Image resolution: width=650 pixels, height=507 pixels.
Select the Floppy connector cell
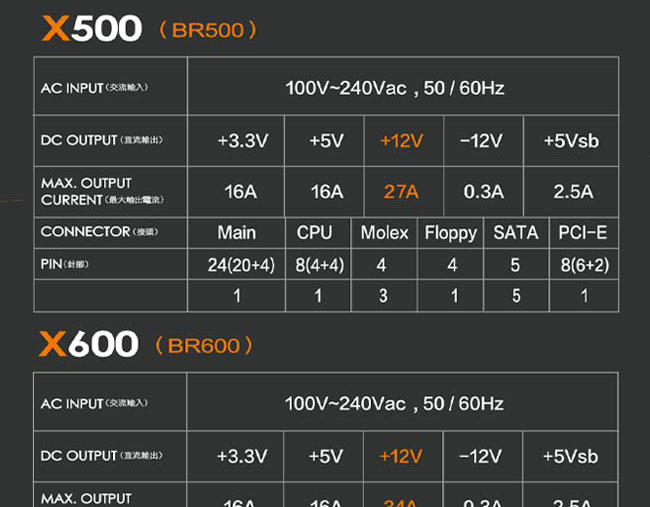[x=450, y=233]
